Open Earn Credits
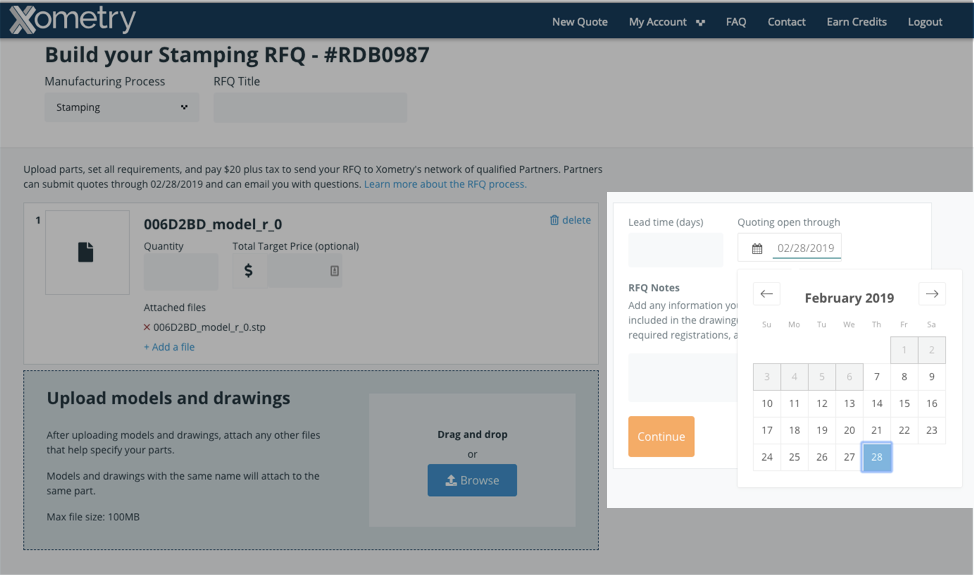The image size is (974, 575). (x=857, y=22)
